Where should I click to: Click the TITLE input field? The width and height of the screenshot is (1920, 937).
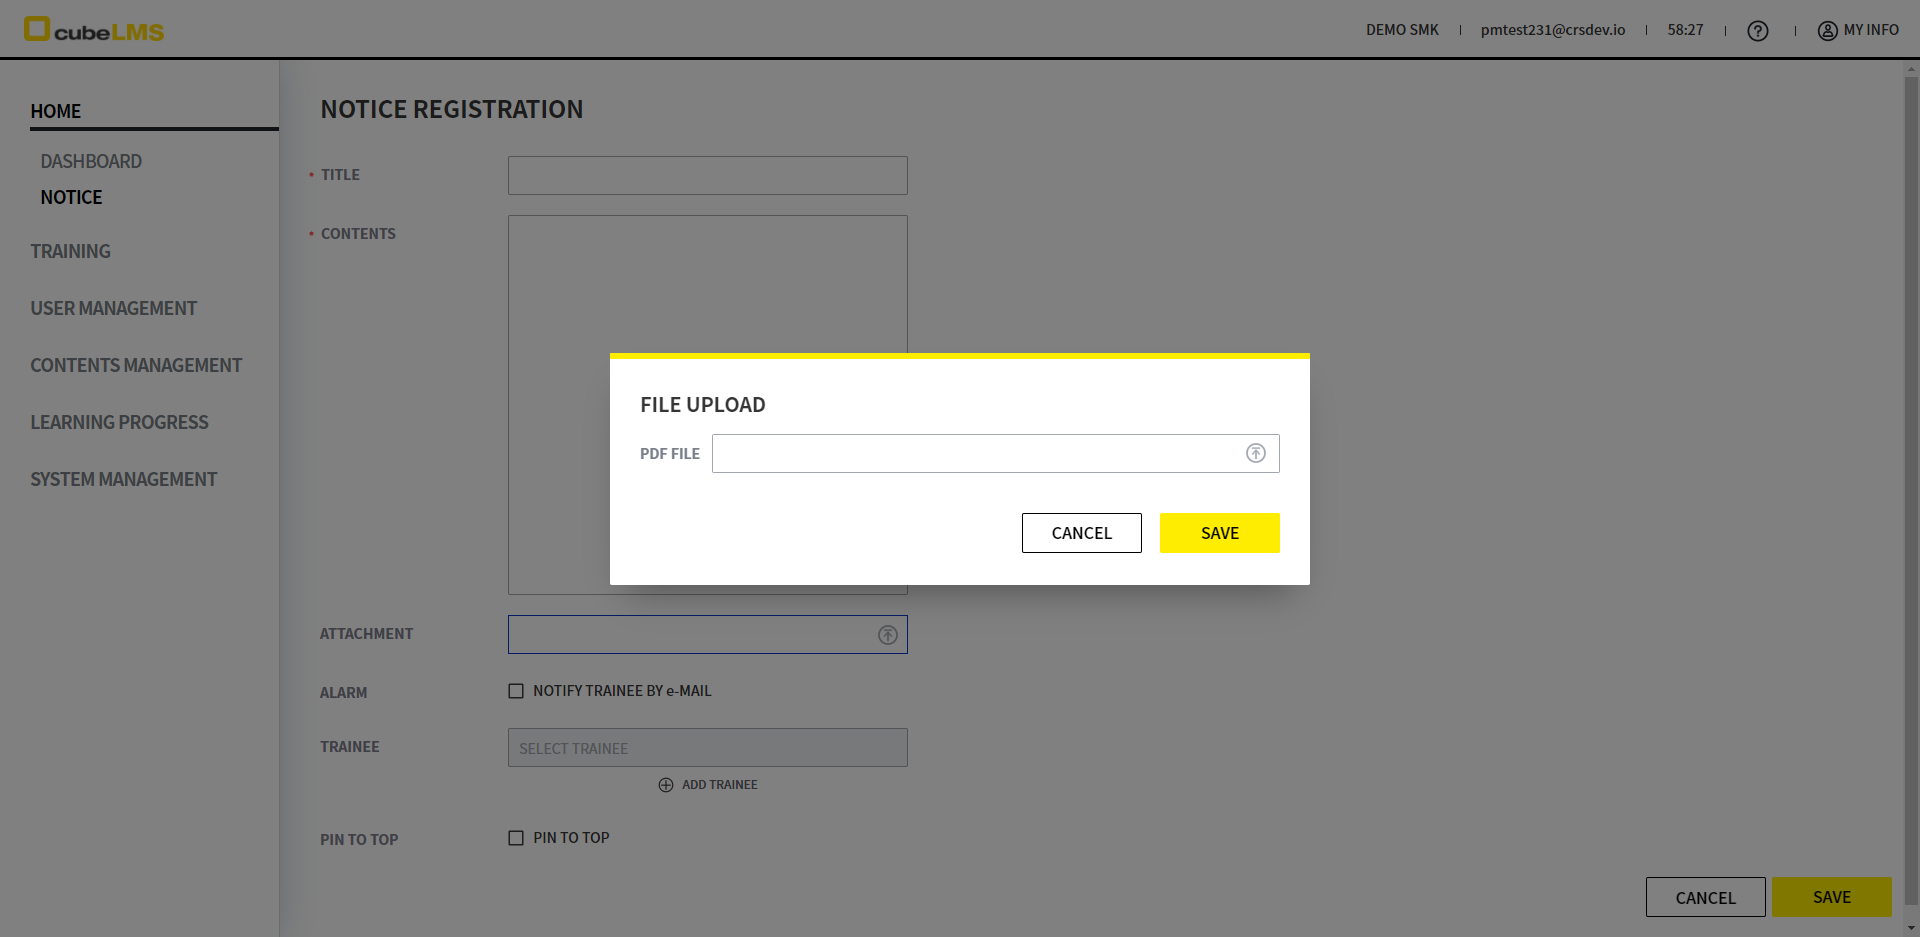pyautogui.click(x=707, y=175)
